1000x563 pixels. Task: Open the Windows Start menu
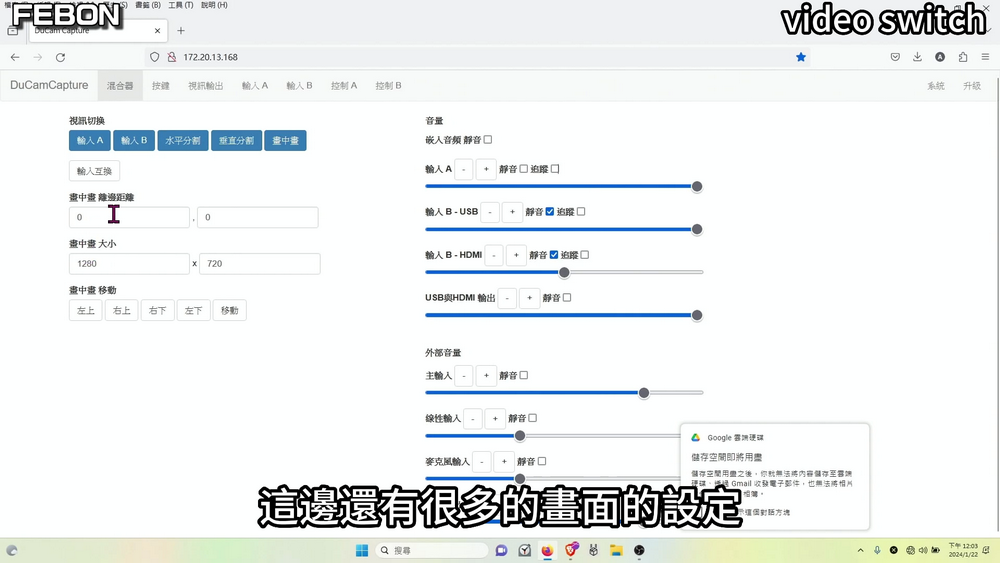click(362, 550)
